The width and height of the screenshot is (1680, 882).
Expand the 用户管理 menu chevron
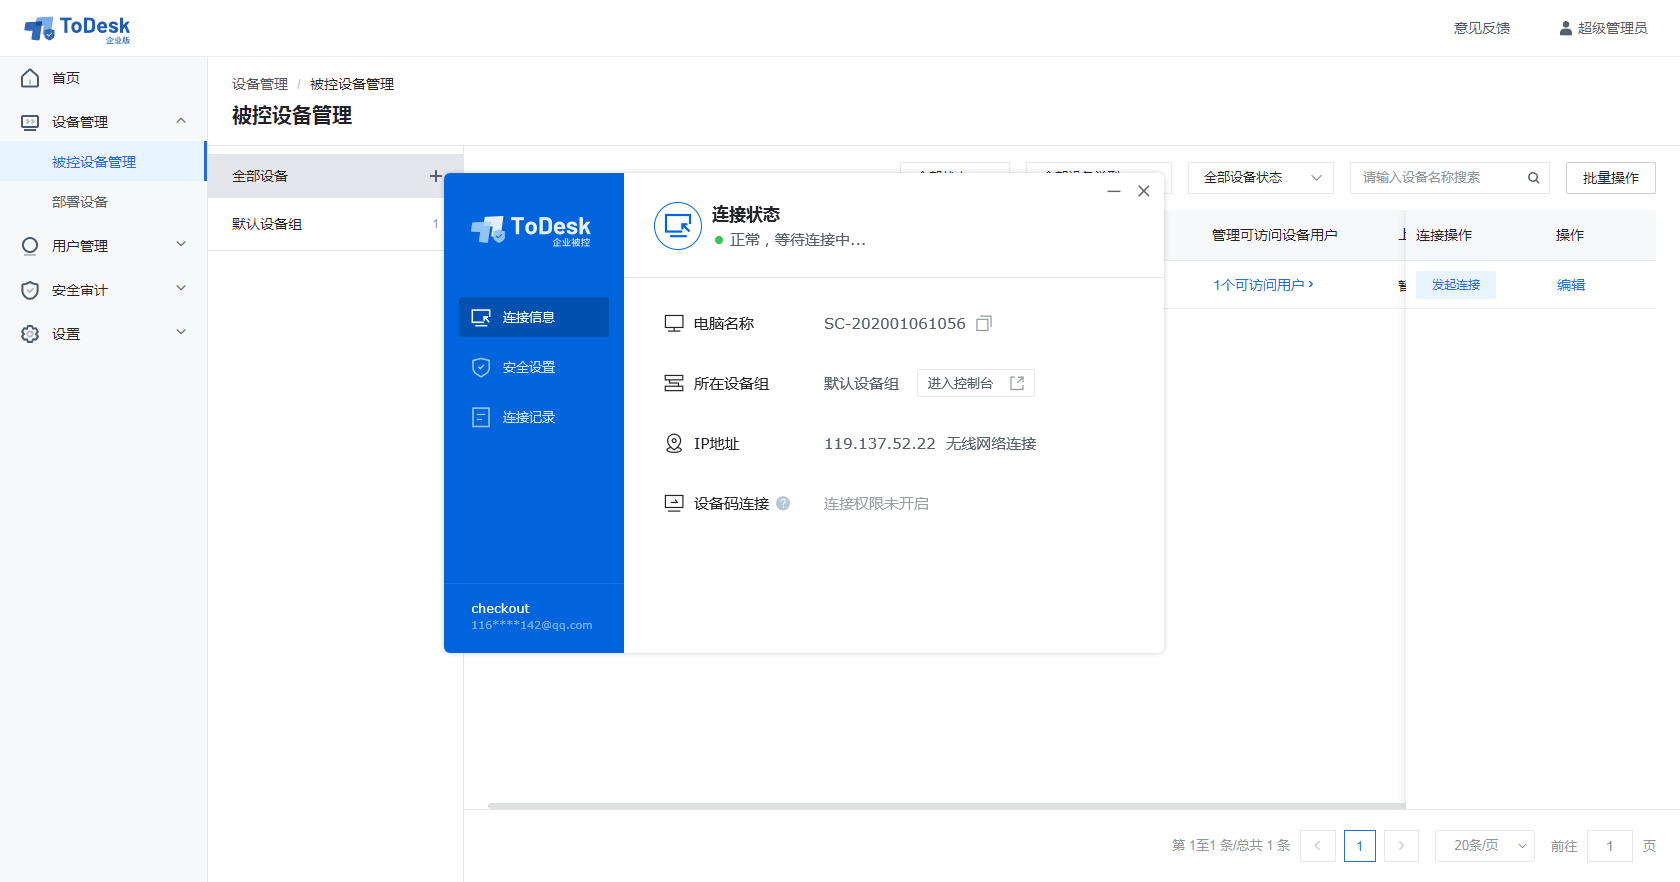pos(181,244)
